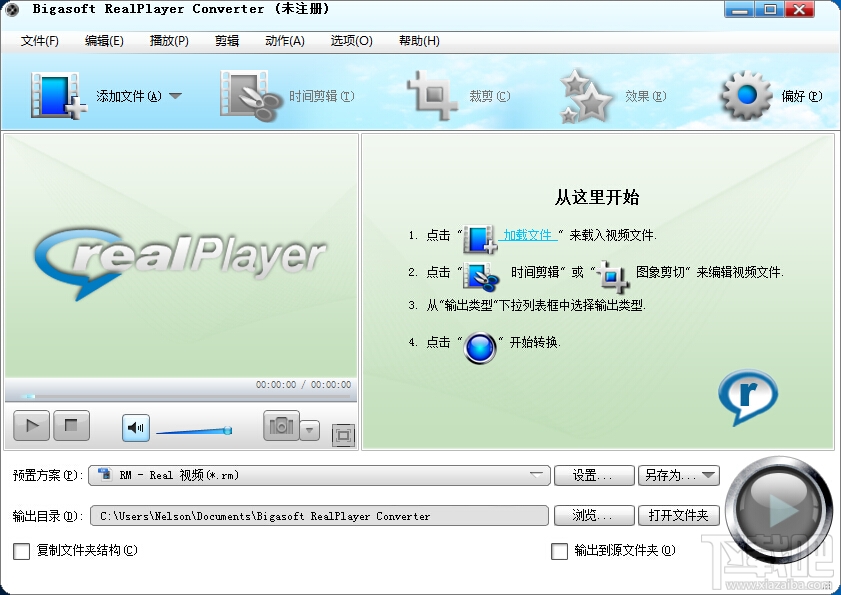Image resolution: width=841 pixels, height=595 pixels.
Task: Open the effects stars icon
Action: click(x=585, y=97)
